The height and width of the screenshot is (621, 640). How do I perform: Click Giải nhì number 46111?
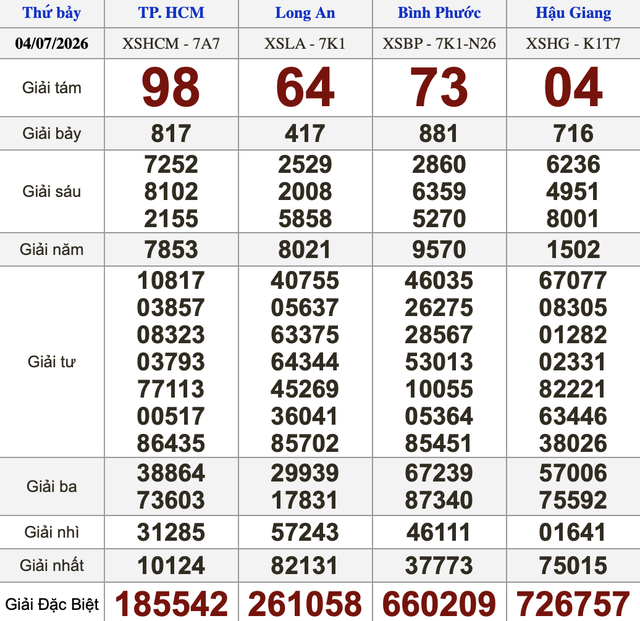point(439,532)
